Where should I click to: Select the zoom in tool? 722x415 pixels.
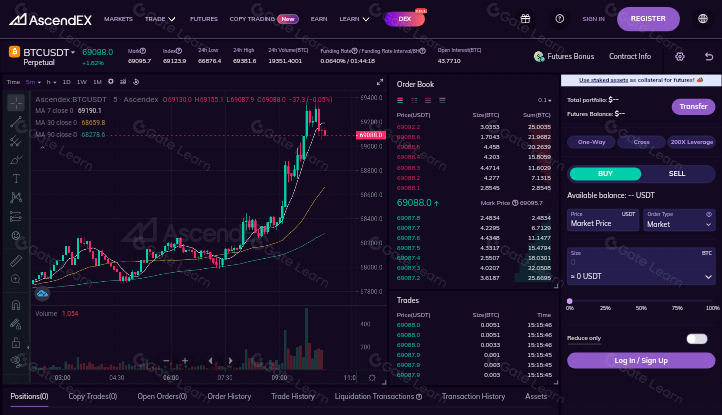pos(16,280)
